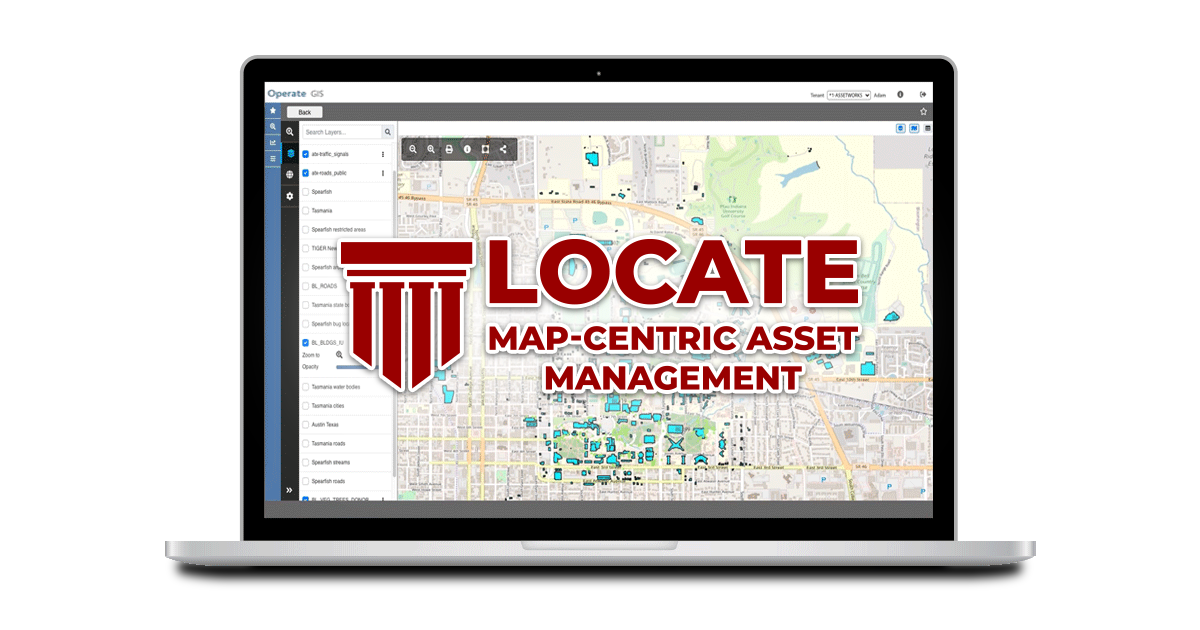
Task: Switch to the search tab in the sidebar
Action: 272,127
